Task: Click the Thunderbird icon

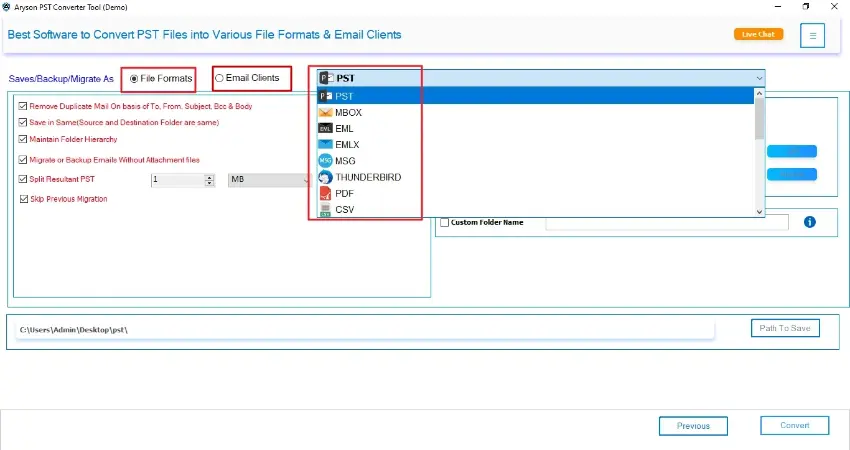Action: coord(325,177)
